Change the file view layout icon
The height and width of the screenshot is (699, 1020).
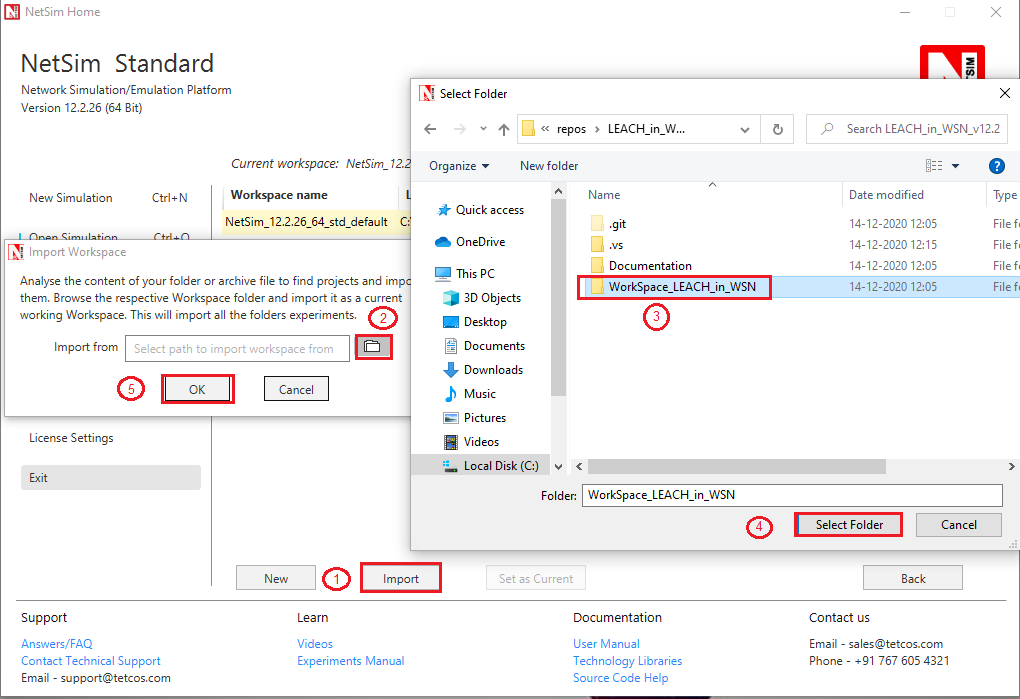[x=934, y=166]
